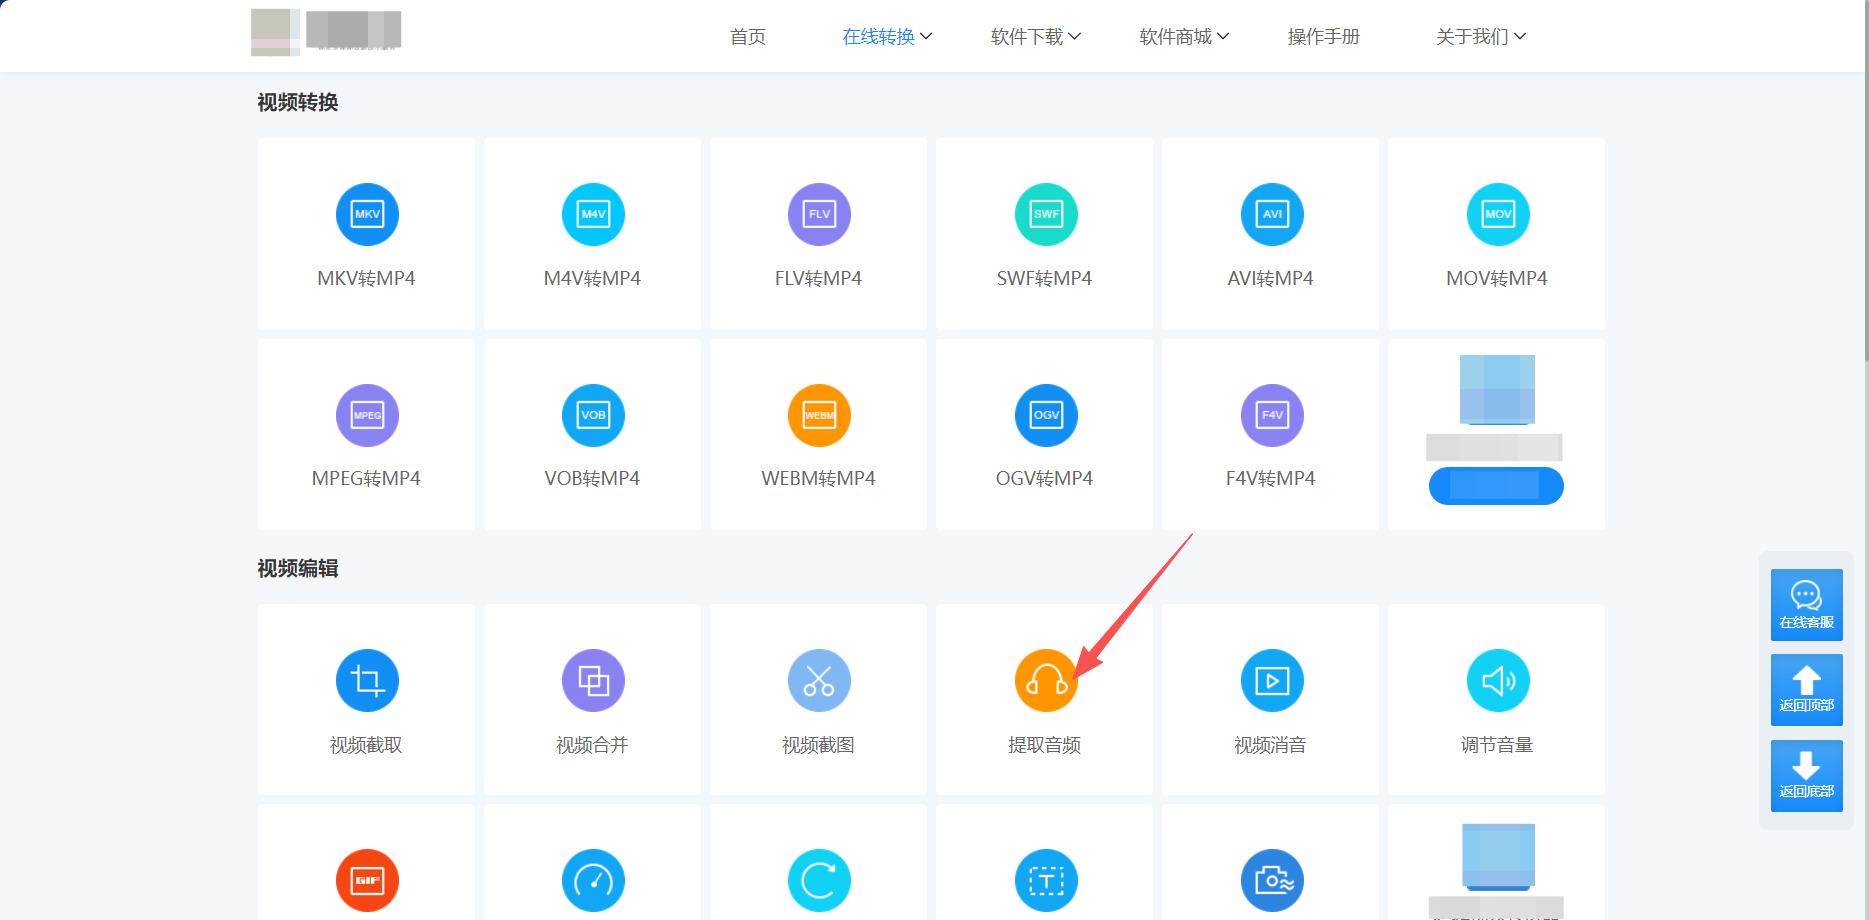
Task: Click the site logo in header
Action: click(326, 32)
